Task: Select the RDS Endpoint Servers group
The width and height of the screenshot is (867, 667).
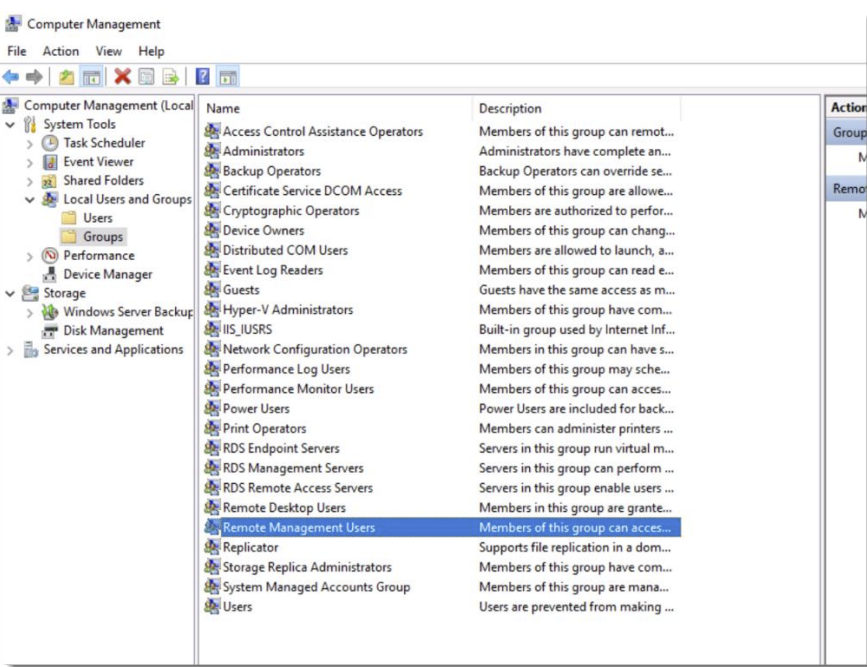Action: coord(281,449)
